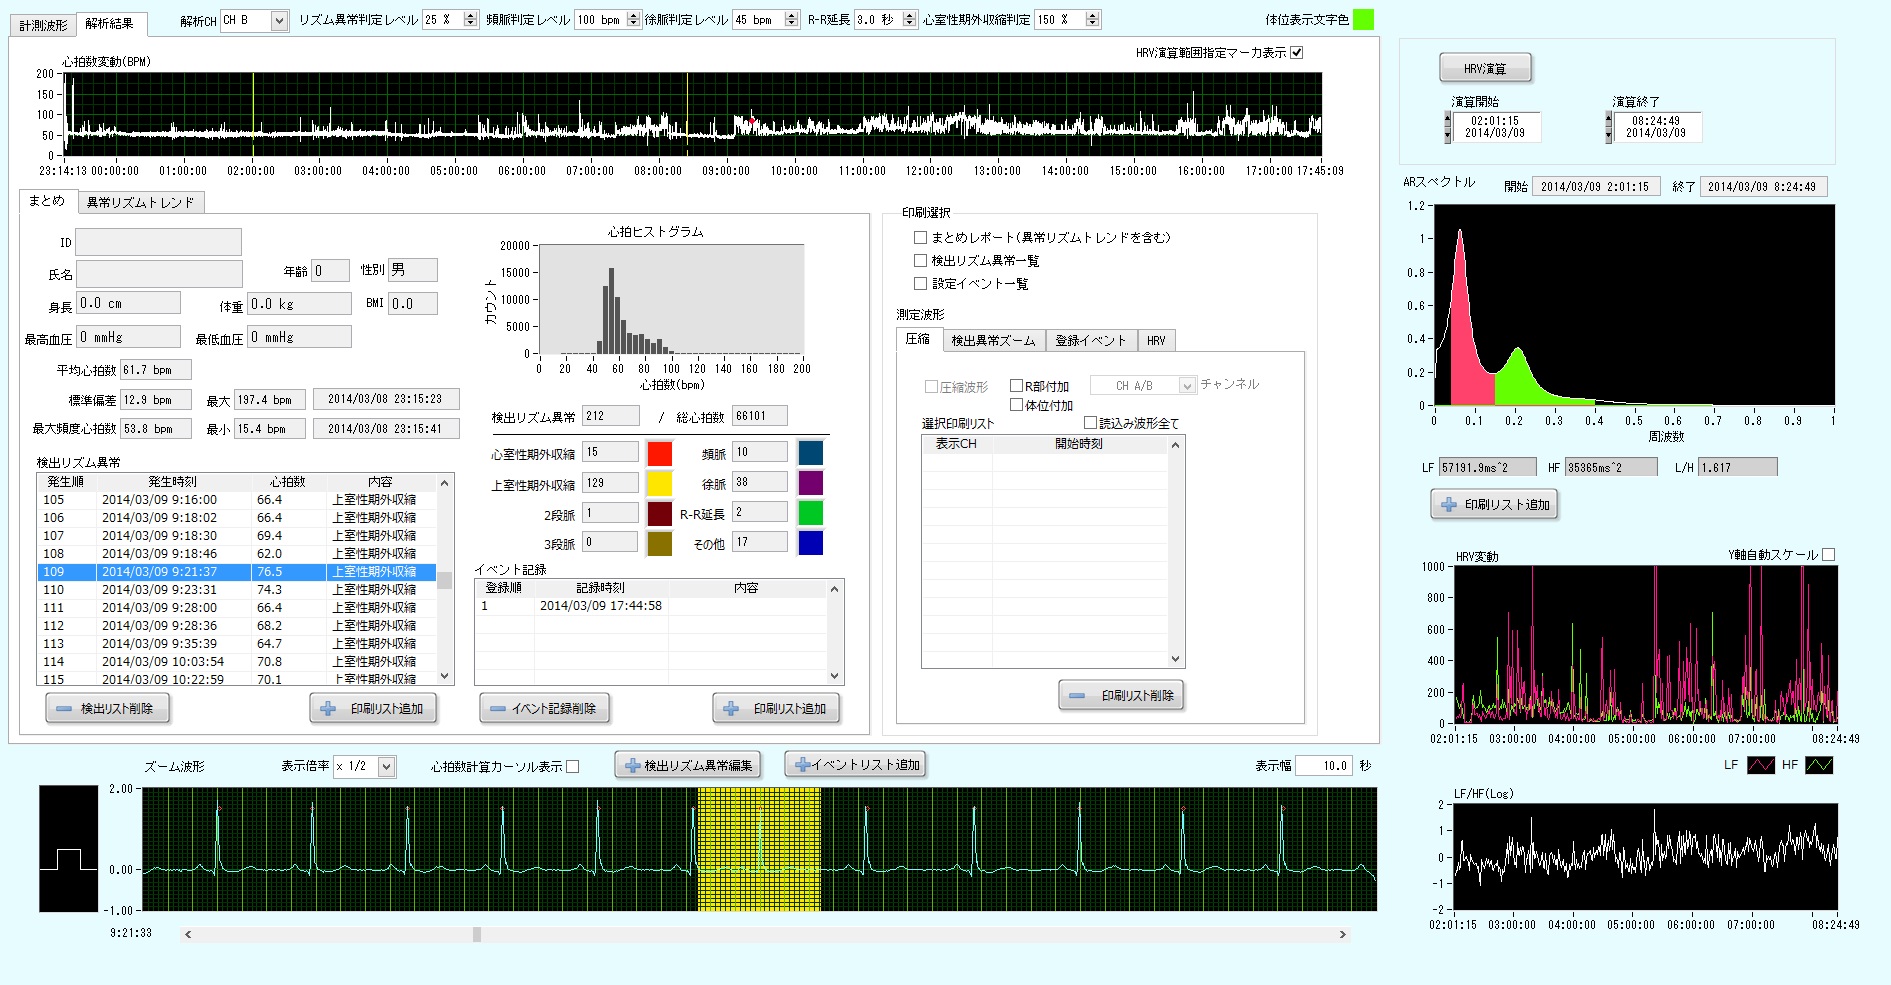
Task: Click the zoom waveform scroll left arrow
Action: point(188,935)
